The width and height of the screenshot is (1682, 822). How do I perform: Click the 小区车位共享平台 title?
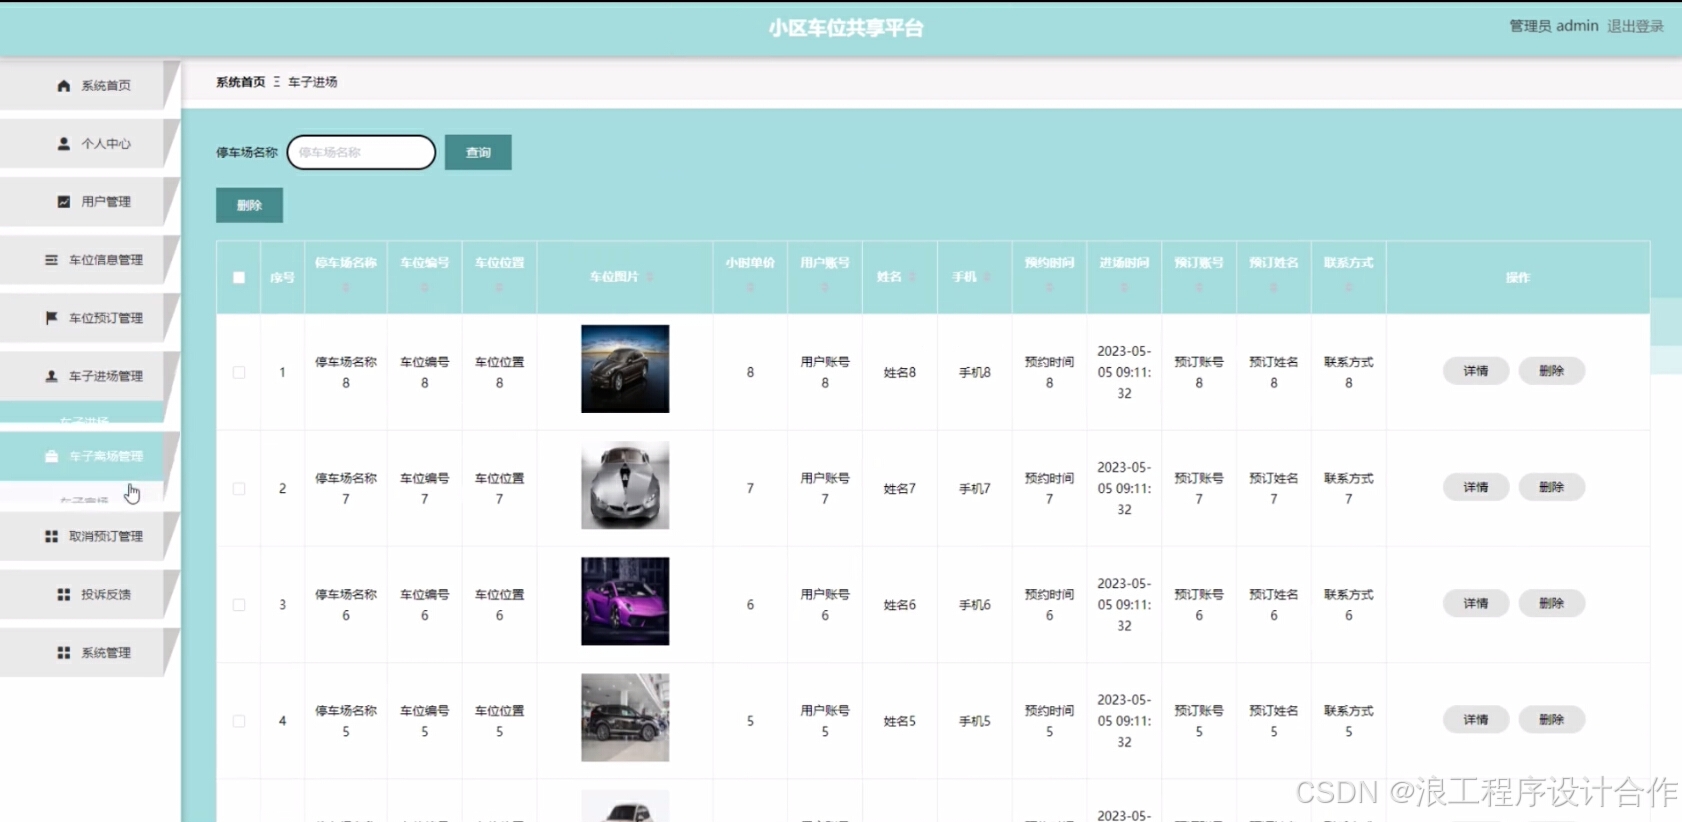tap(846, 28)
